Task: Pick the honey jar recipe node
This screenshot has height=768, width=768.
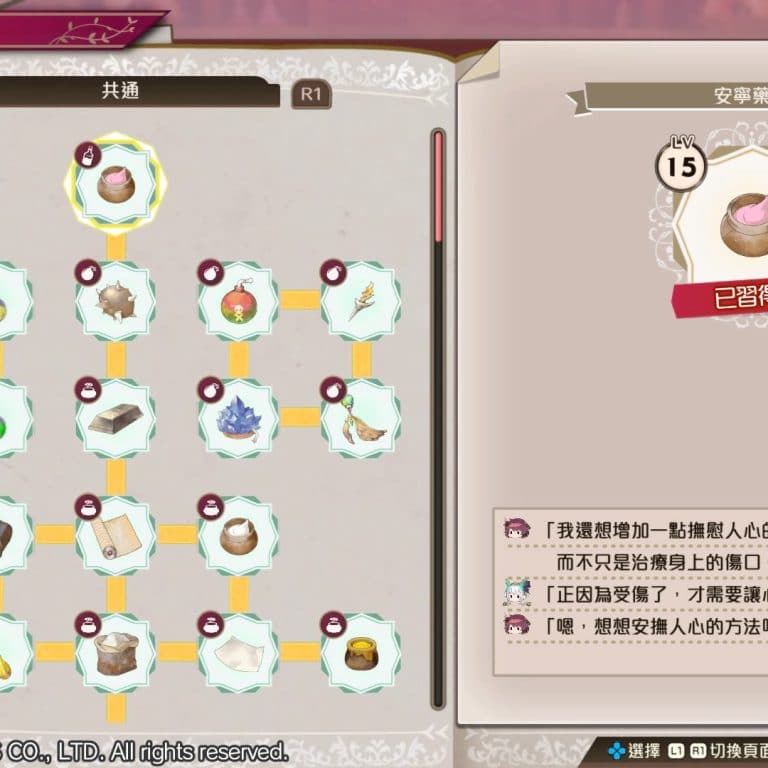Action: coord(361,653)
